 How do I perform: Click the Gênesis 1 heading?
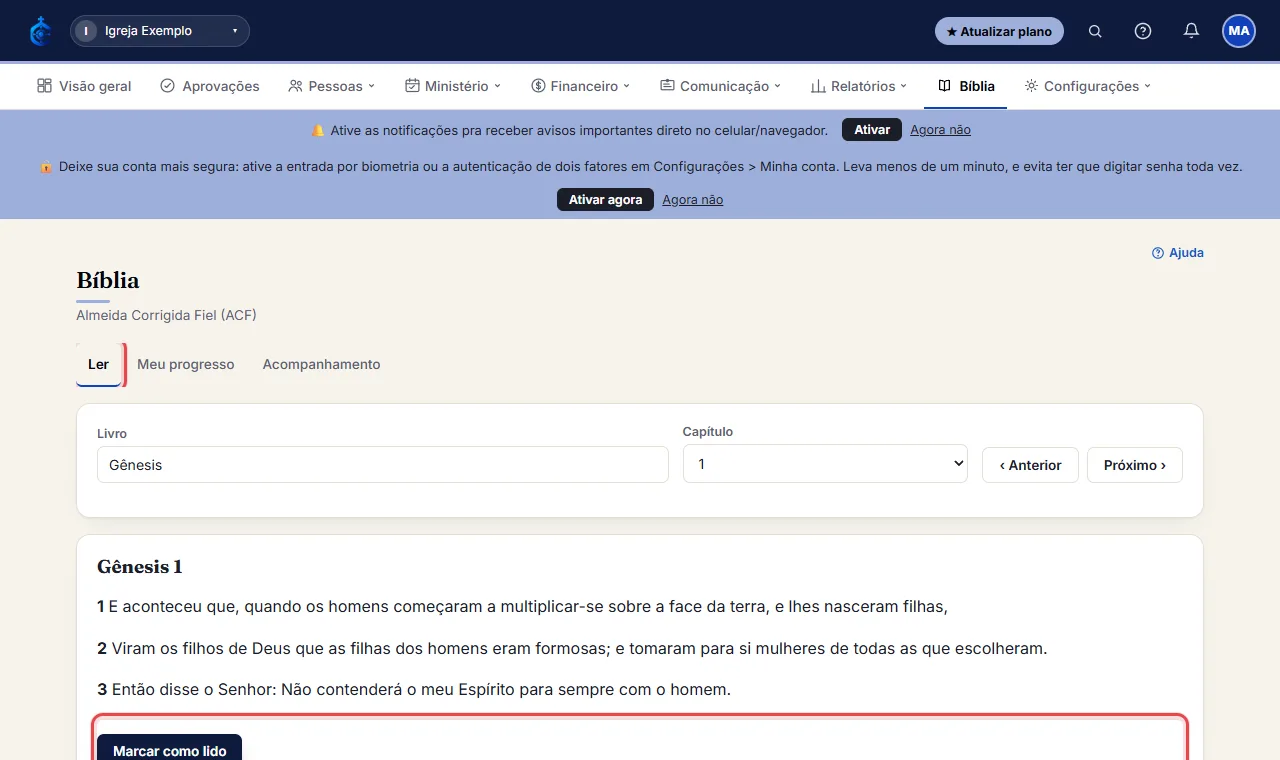point(139,567)
